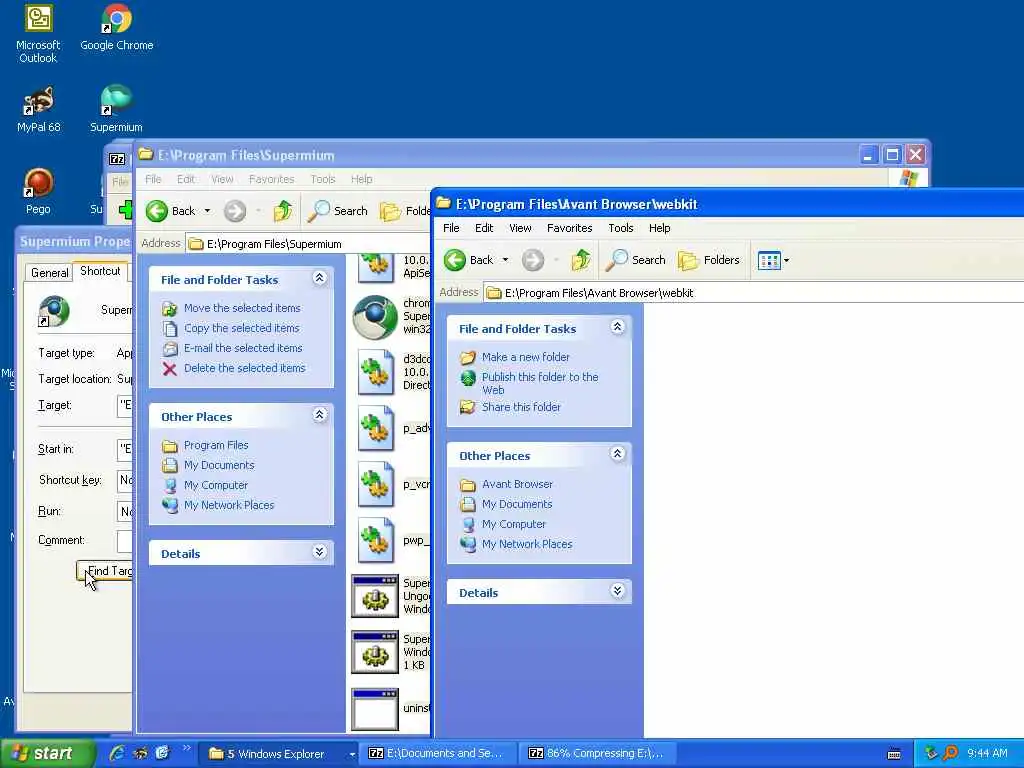Click Search in Supermium window toolbar
Image resolution: width=1024 pixels, height=768 pixels.
pyautogui.click(x=338, y=211)
